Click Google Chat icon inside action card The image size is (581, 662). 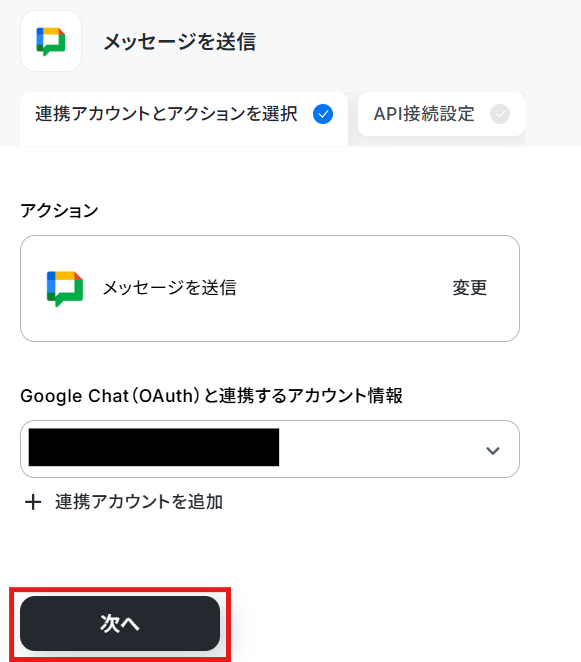click(x=65, y=288)
